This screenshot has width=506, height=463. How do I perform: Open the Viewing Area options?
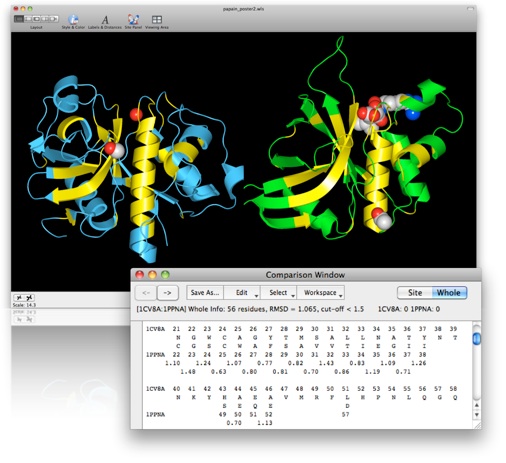pyautogui.click(x=157, y=22)
